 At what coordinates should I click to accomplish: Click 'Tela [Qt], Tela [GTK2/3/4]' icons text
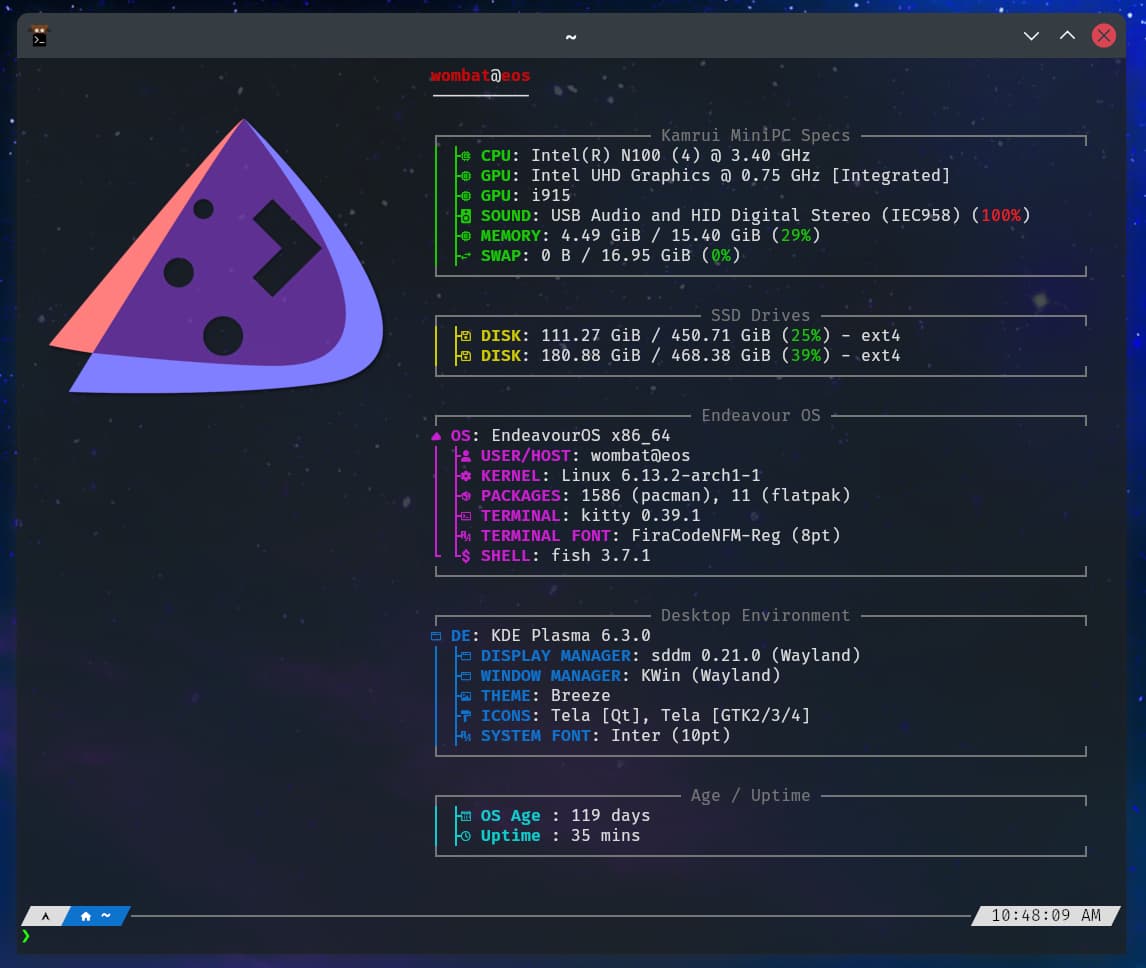(x=680, y=716)
